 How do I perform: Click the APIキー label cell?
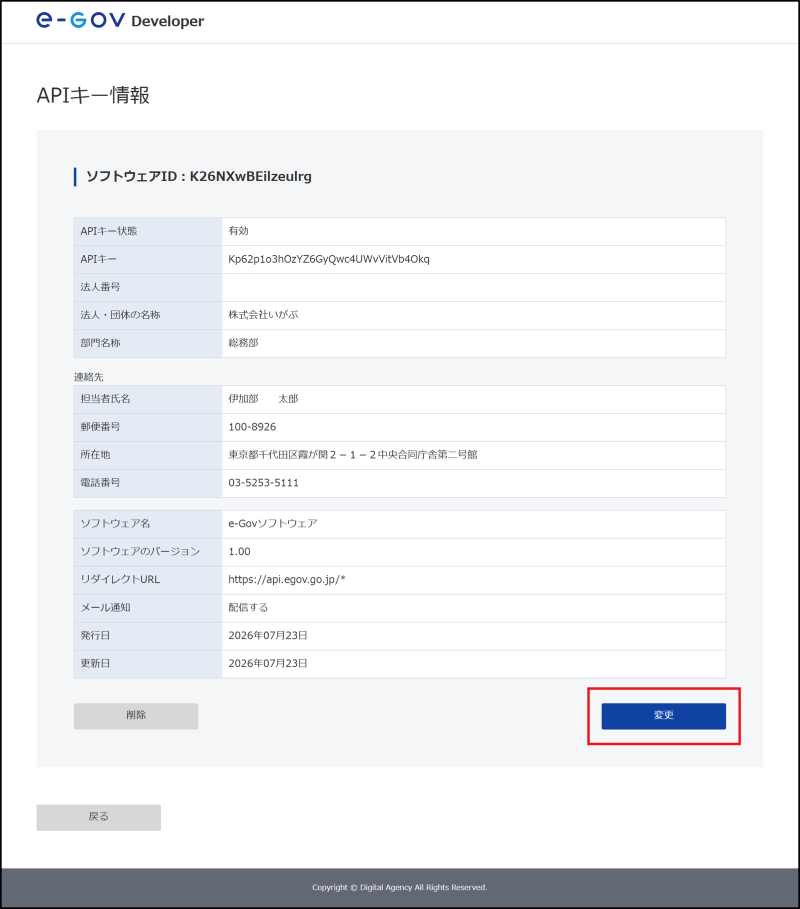pos(148,259)
